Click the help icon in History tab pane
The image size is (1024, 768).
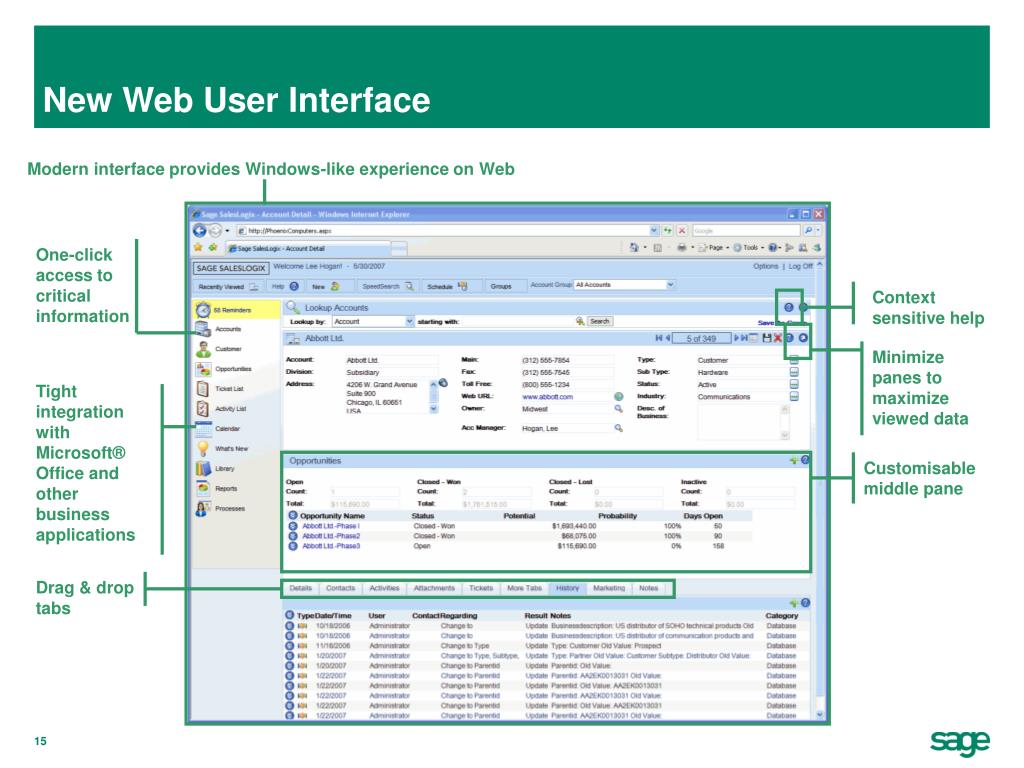coord(805,603)
